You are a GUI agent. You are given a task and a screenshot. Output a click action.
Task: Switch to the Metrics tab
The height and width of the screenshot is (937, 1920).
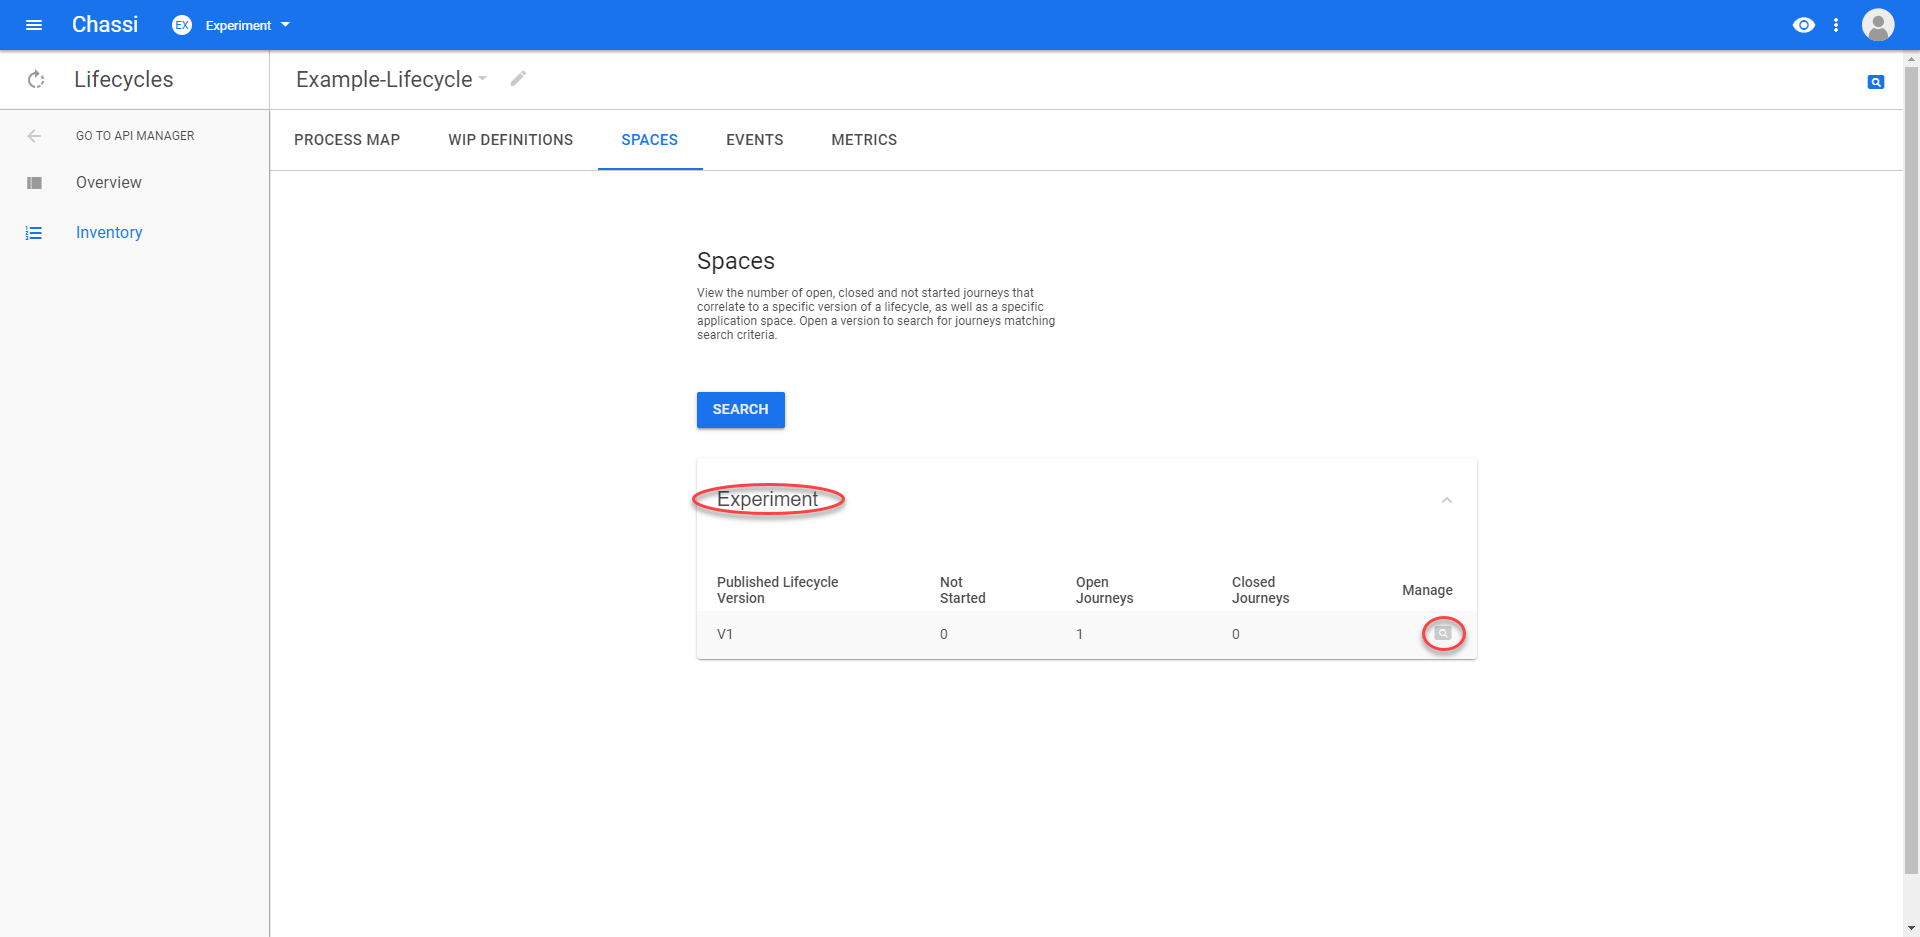click(x=864, y=140)
